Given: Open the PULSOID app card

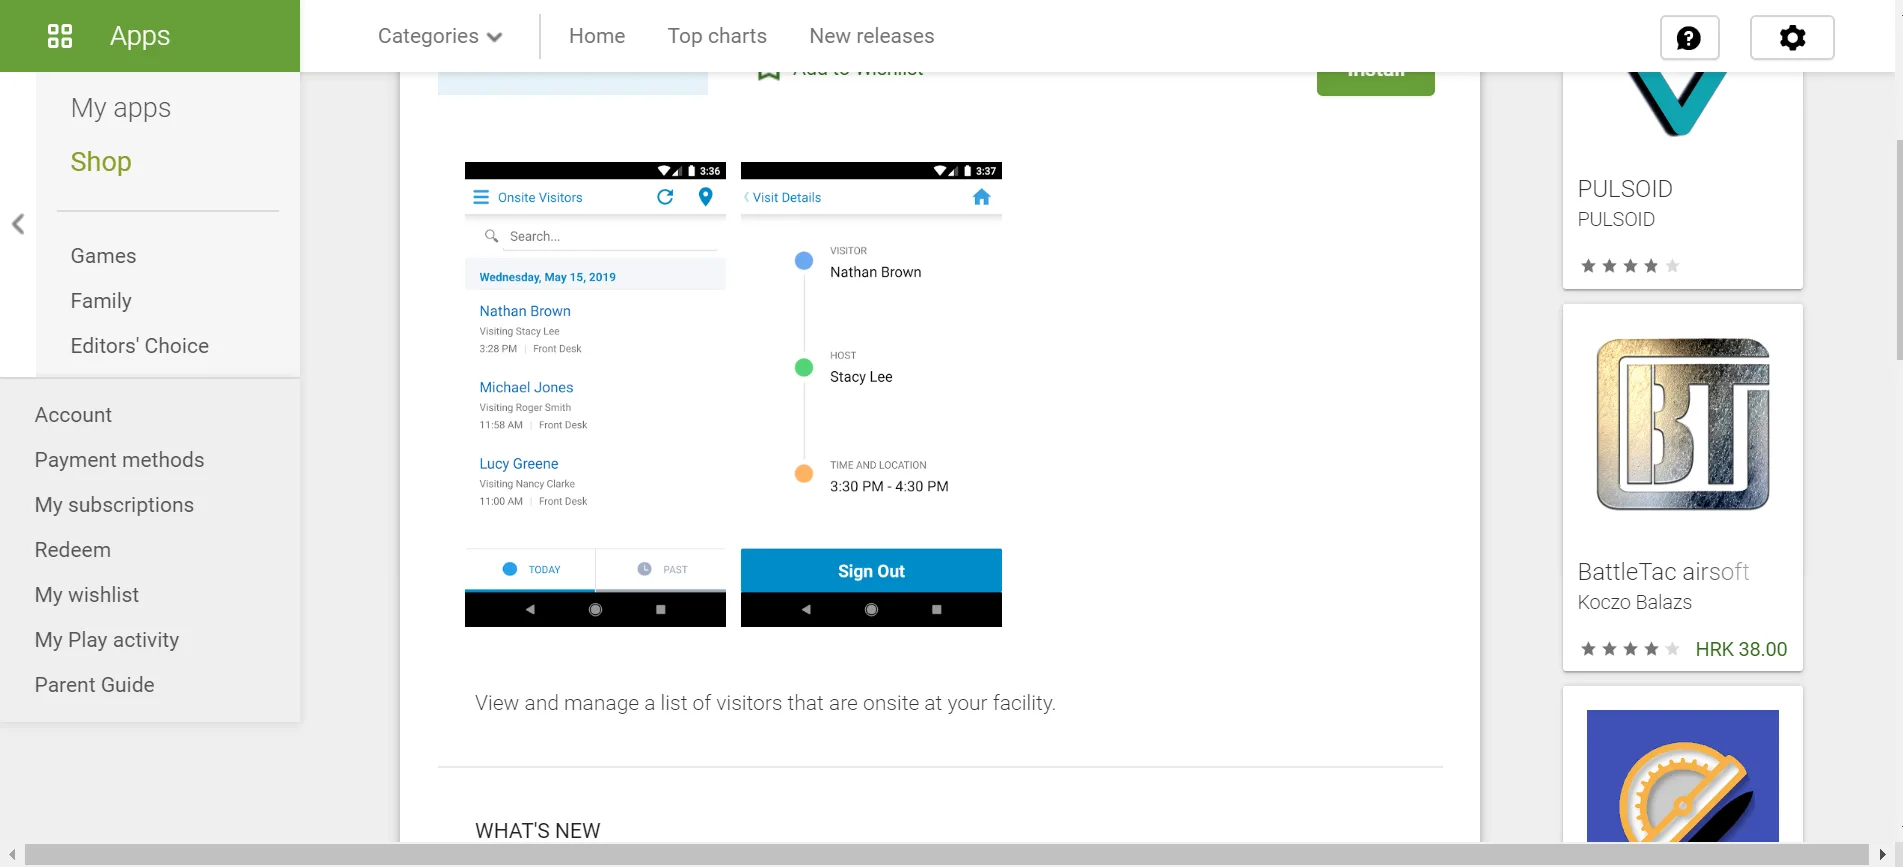Looking at the screenshot, I should [1683, 180].
